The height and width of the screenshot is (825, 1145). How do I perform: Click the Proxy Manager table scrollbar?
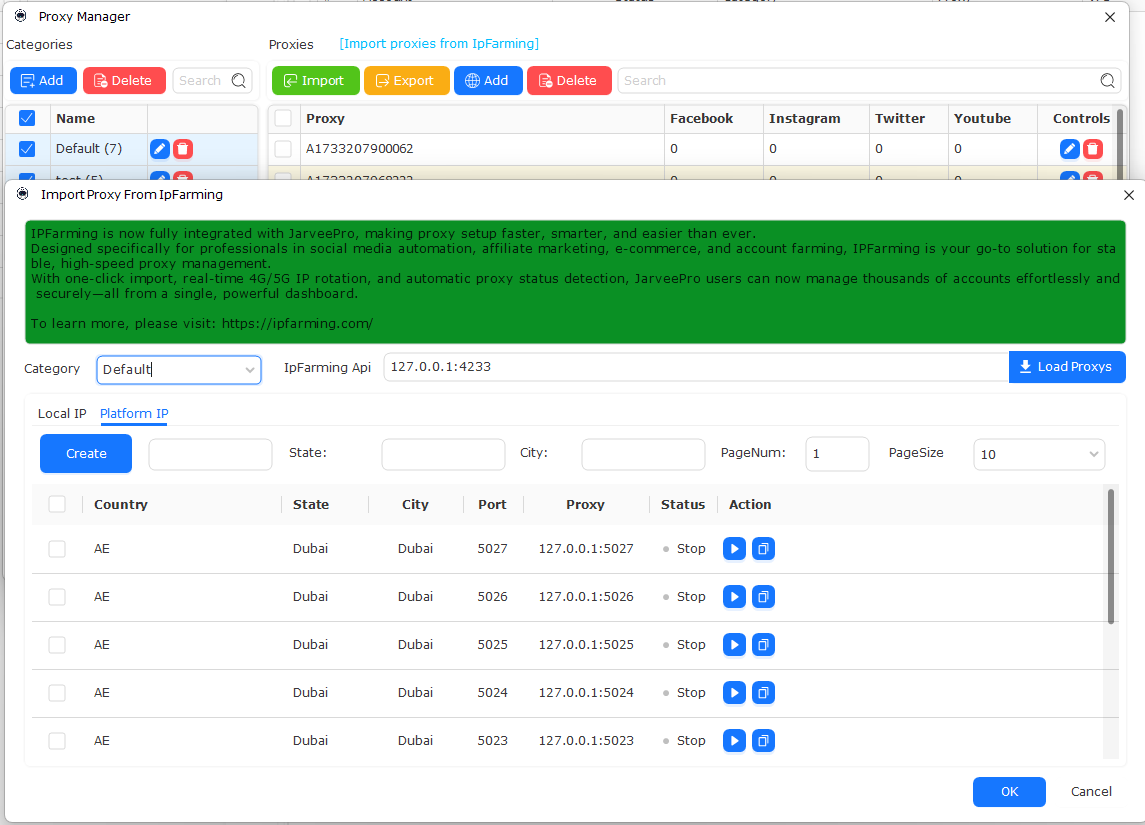[1119, 143]
